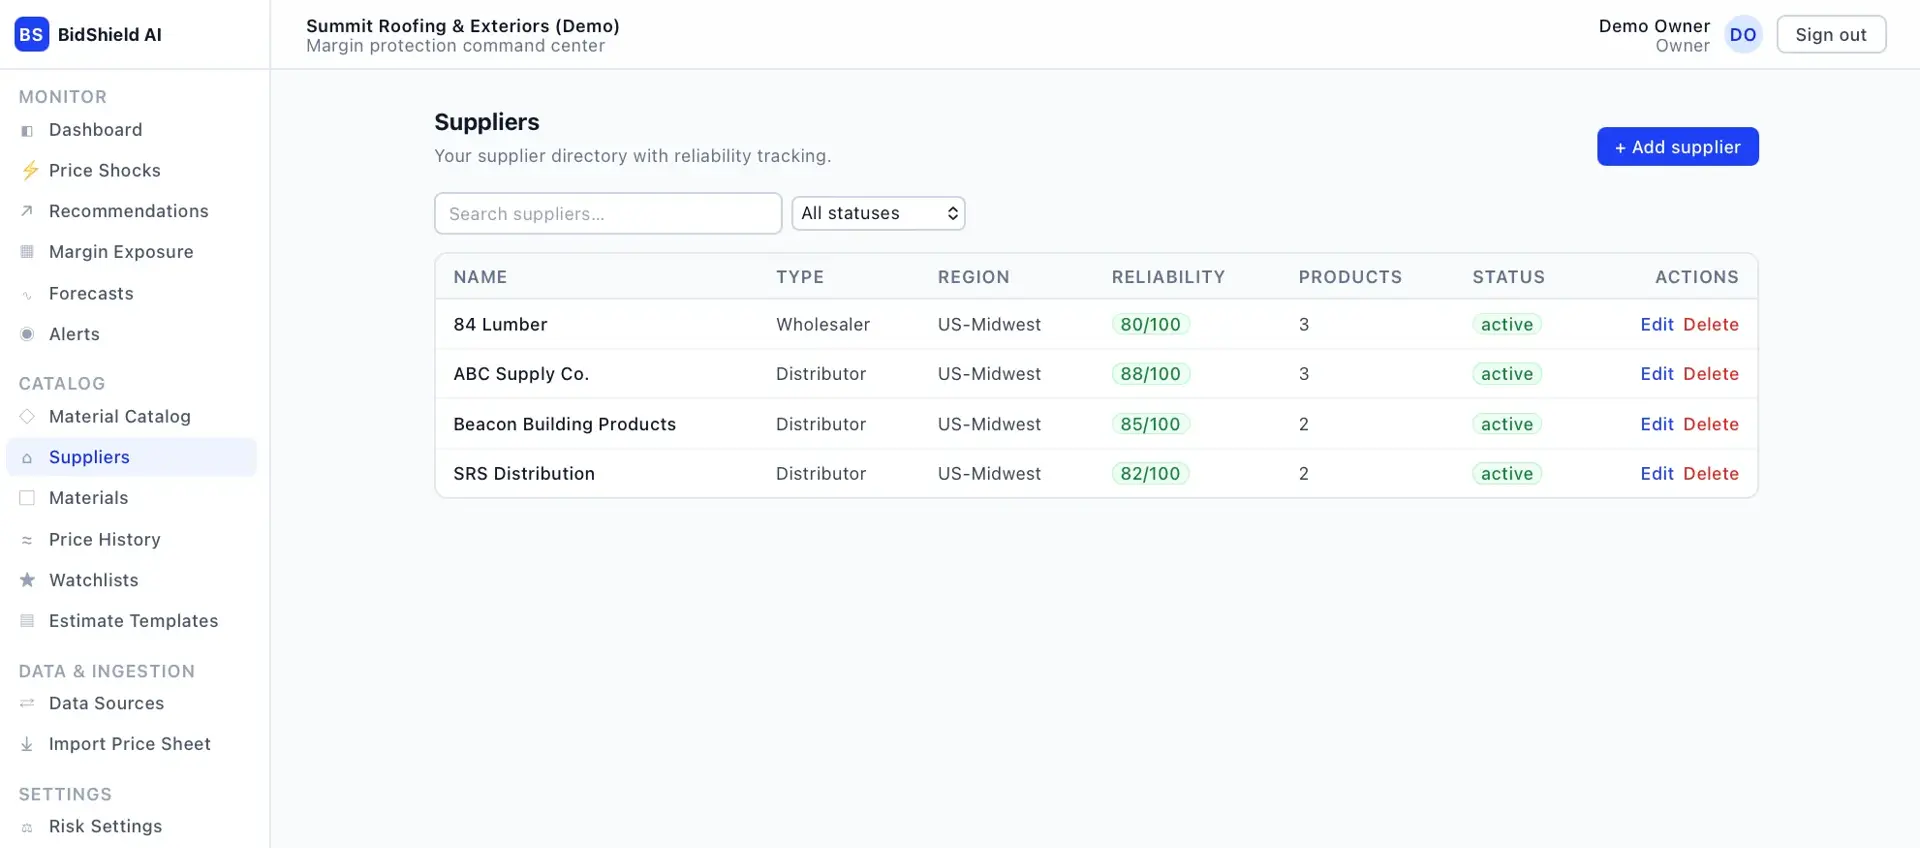Click the NAME column header
The width and height of the screenshot is (1920, 848).
[480, 277]
